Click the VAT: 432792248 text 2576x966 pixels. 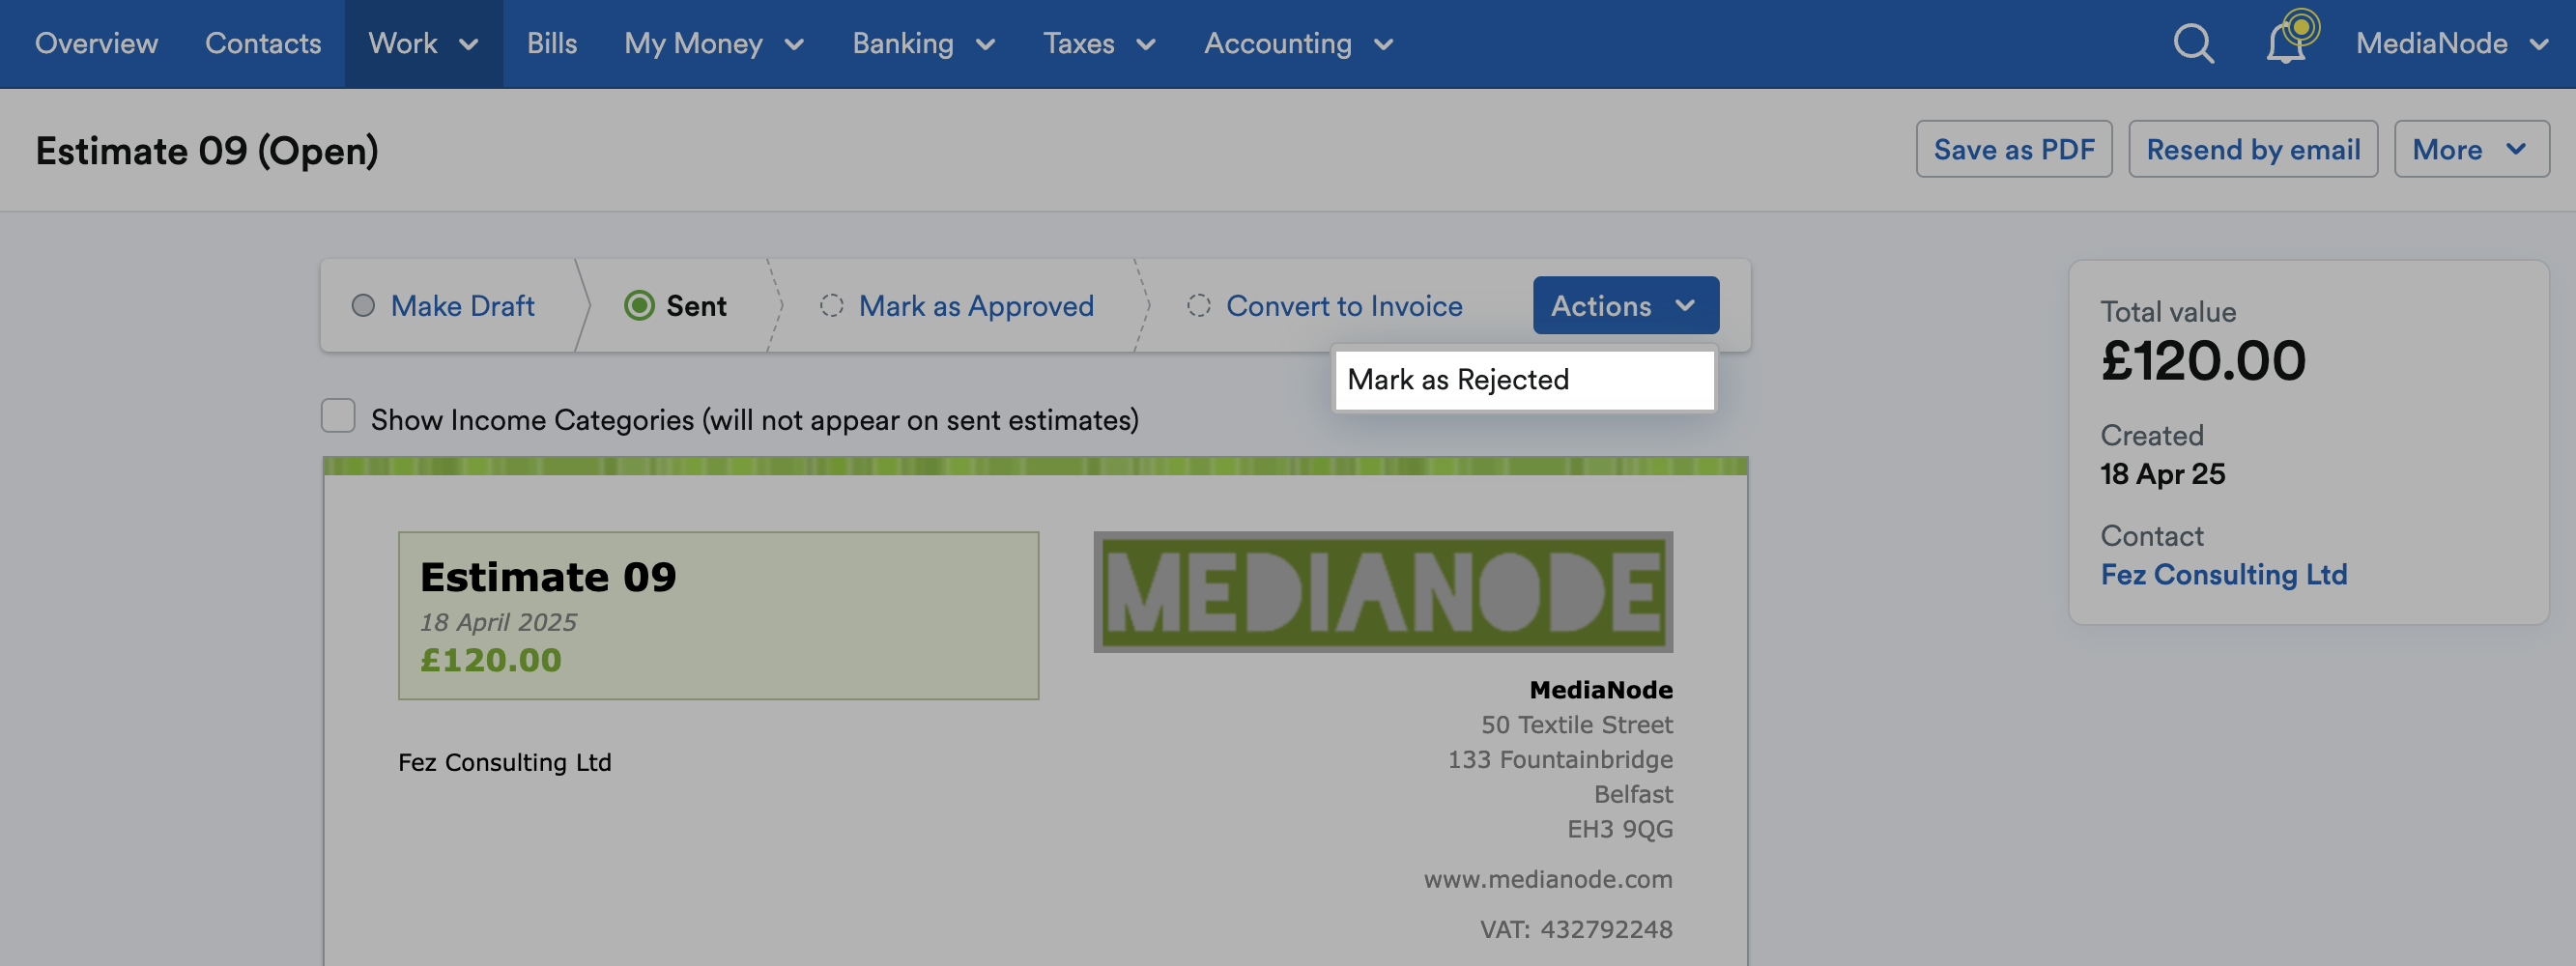pos(1576,929)
